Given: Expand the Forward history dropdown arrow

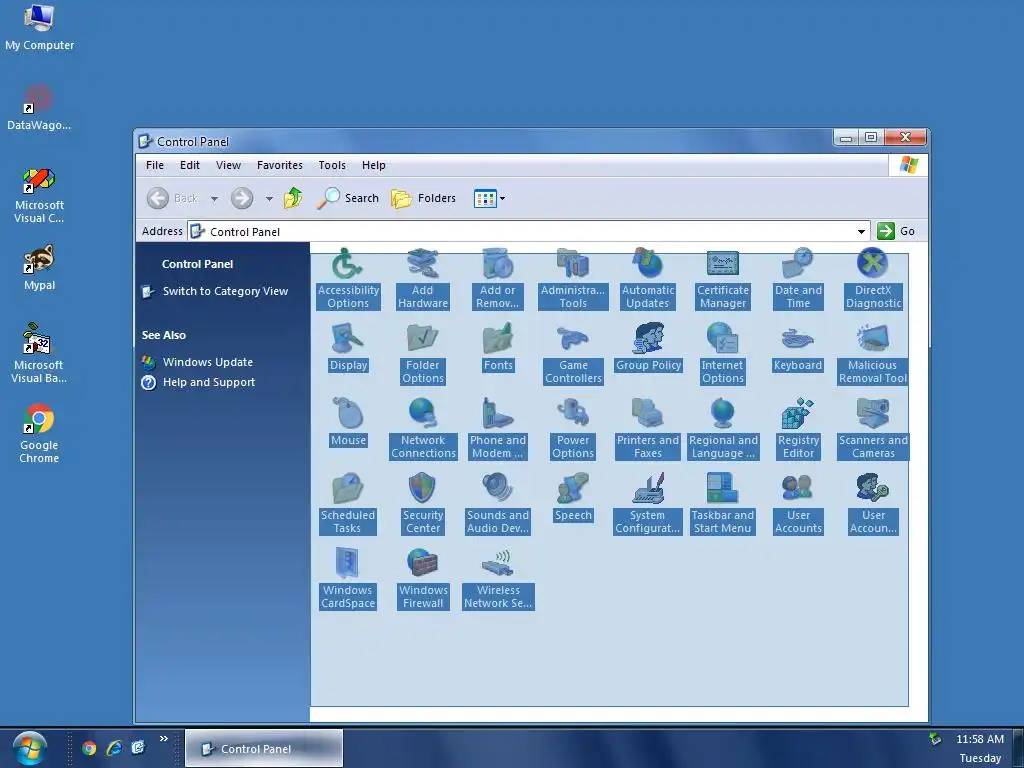Looking at the screenshot, I should pos(269,199).
